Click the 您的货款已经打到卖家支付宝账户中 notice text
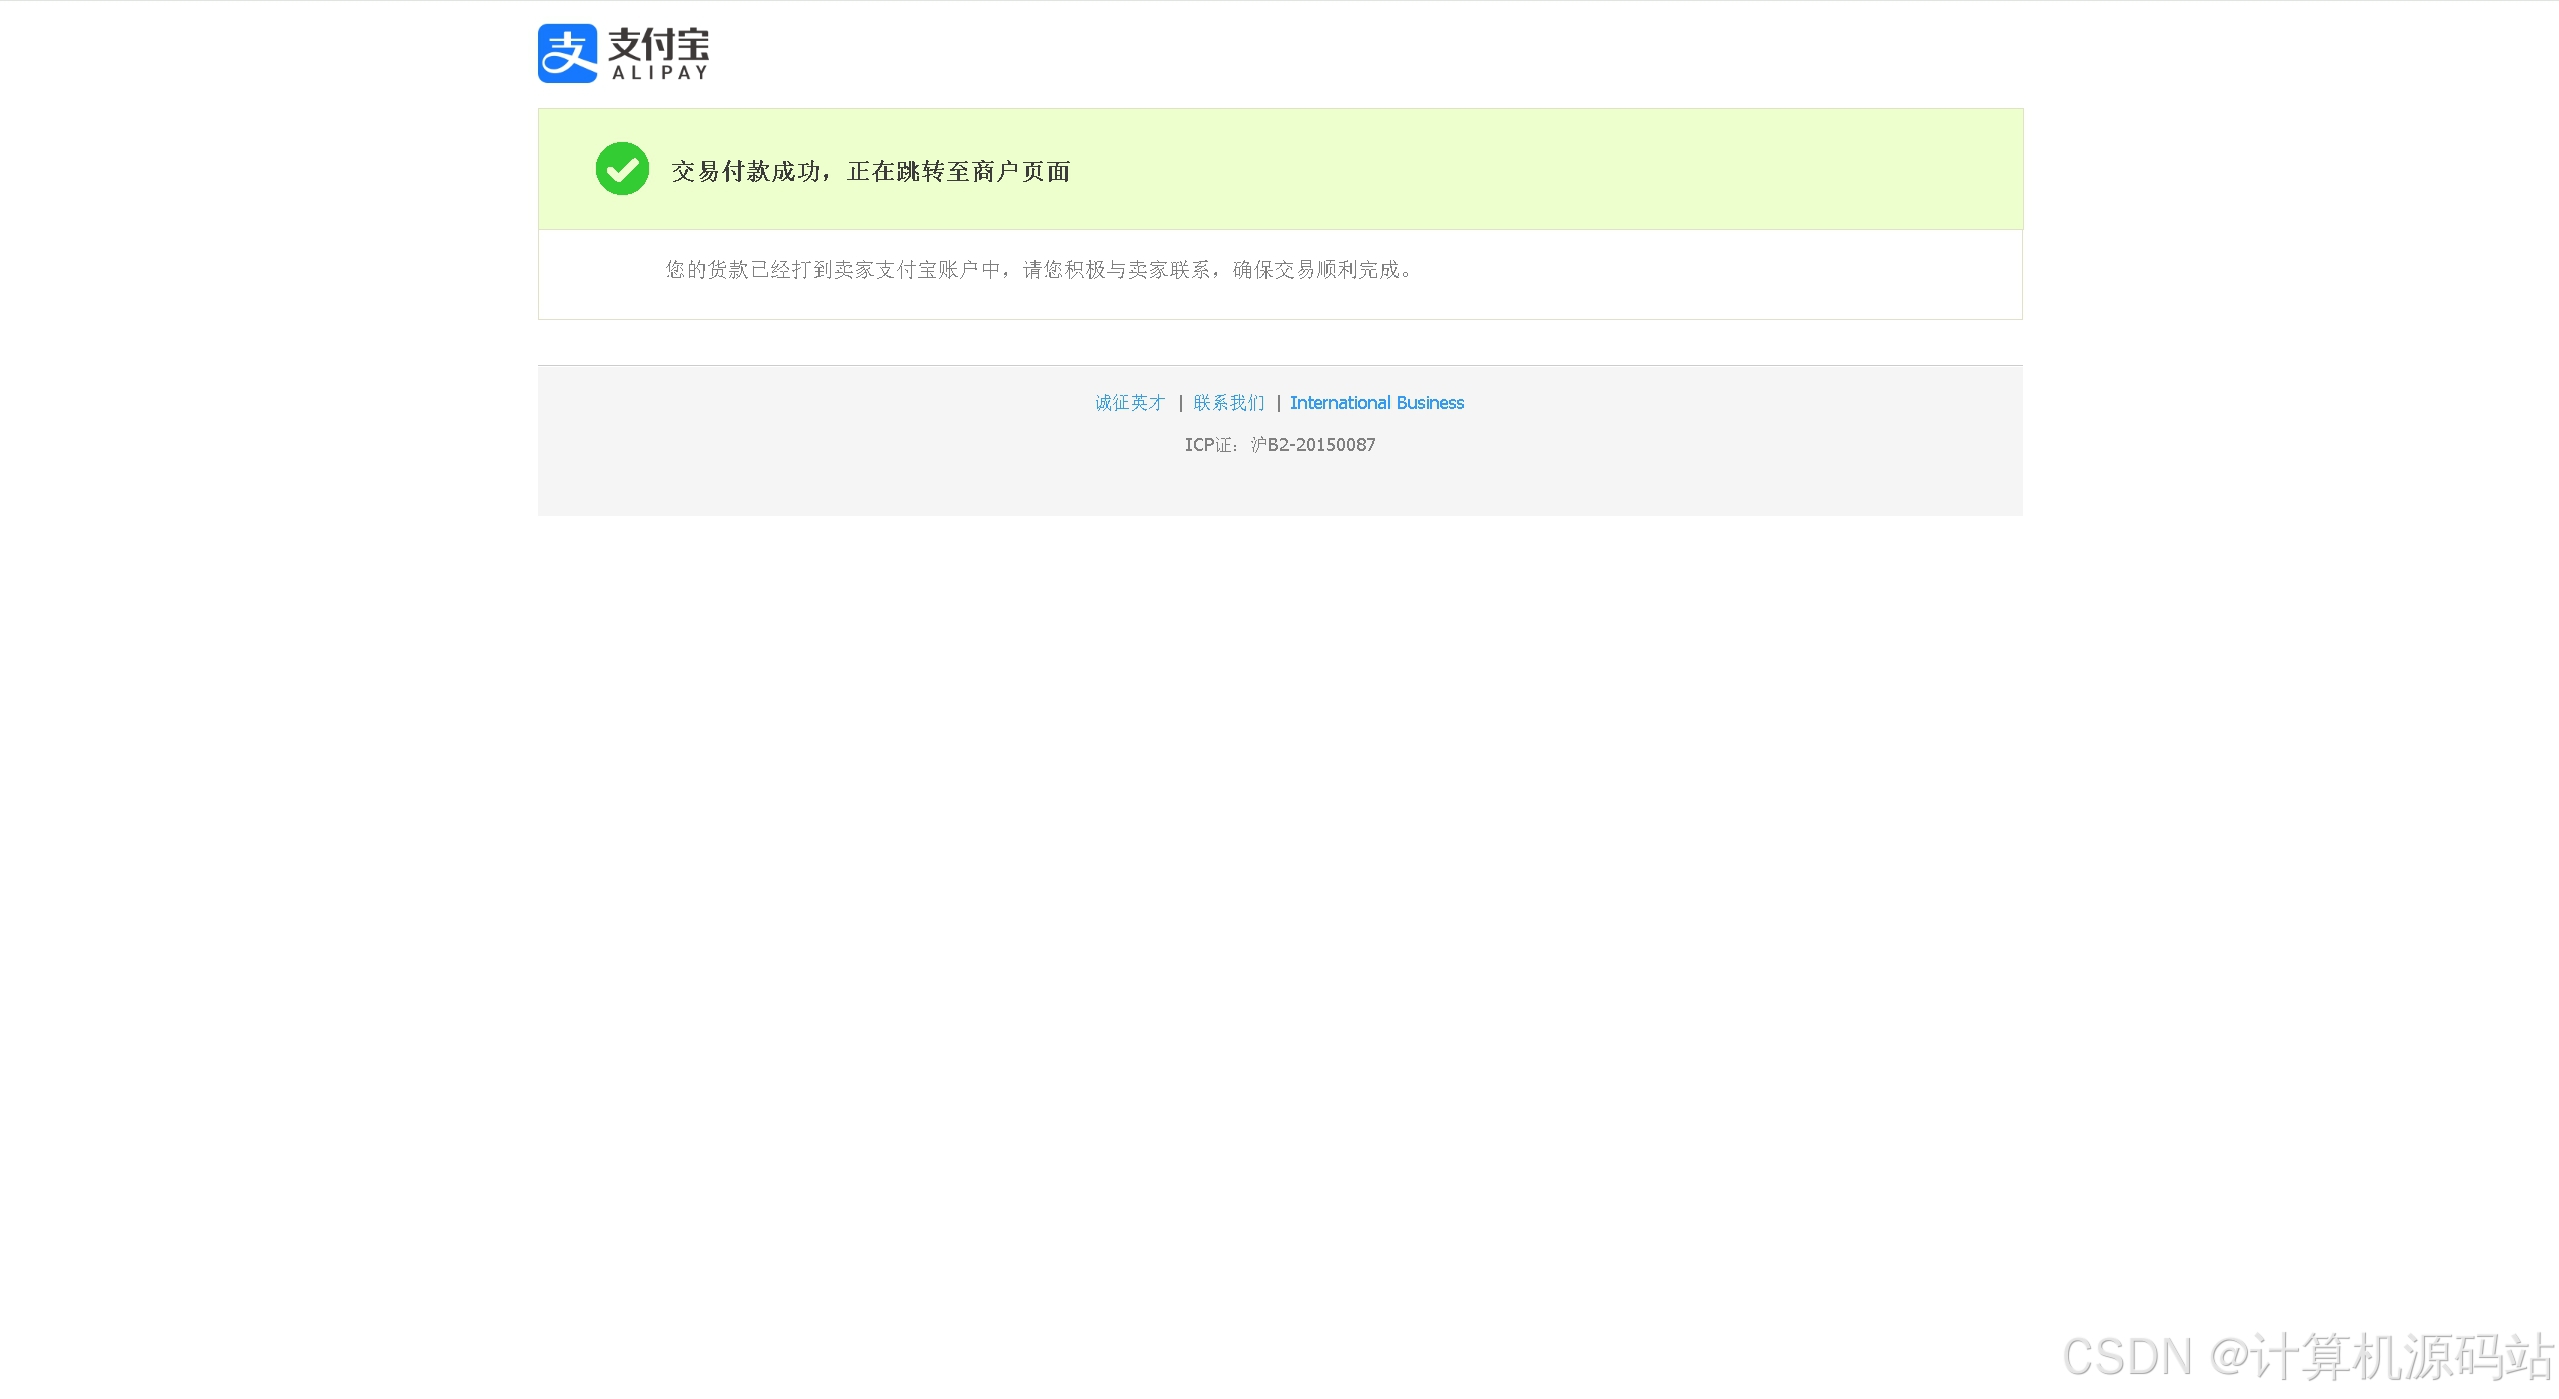Viewport: 2559px width, 1399px height. [x=1040, y=270]
